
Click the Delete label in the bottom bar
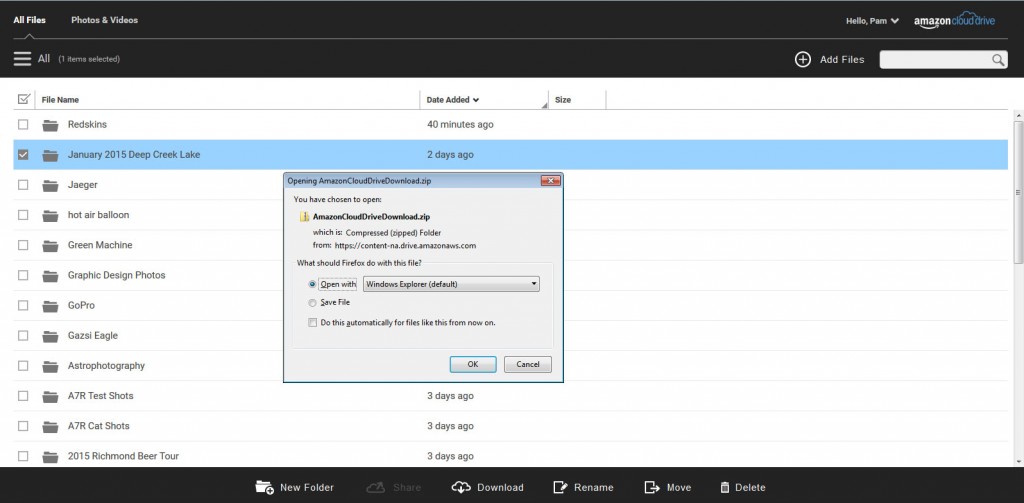coord(750,487)
